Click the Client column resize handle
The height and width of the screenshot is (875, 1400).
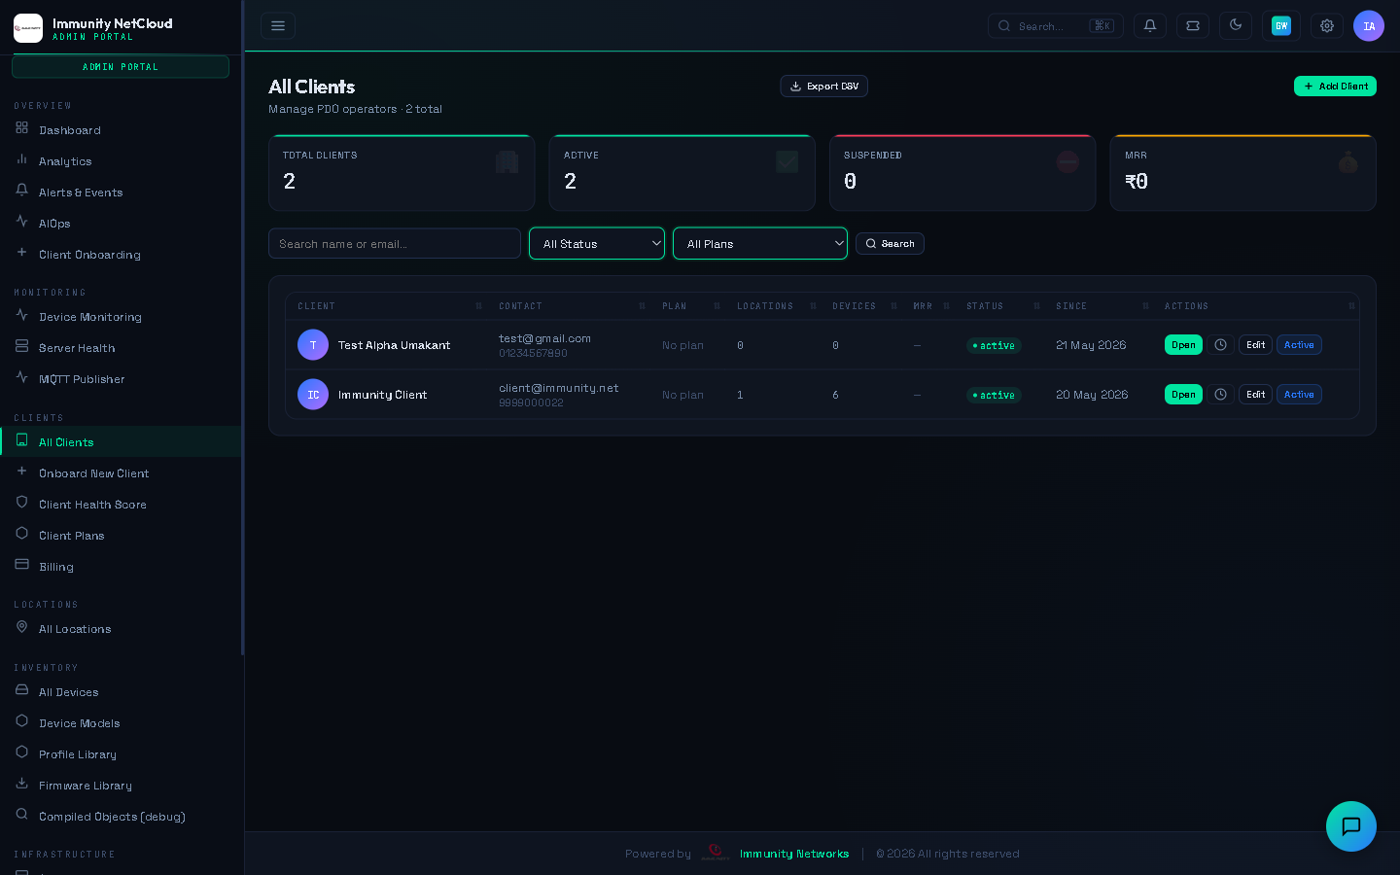479,306
